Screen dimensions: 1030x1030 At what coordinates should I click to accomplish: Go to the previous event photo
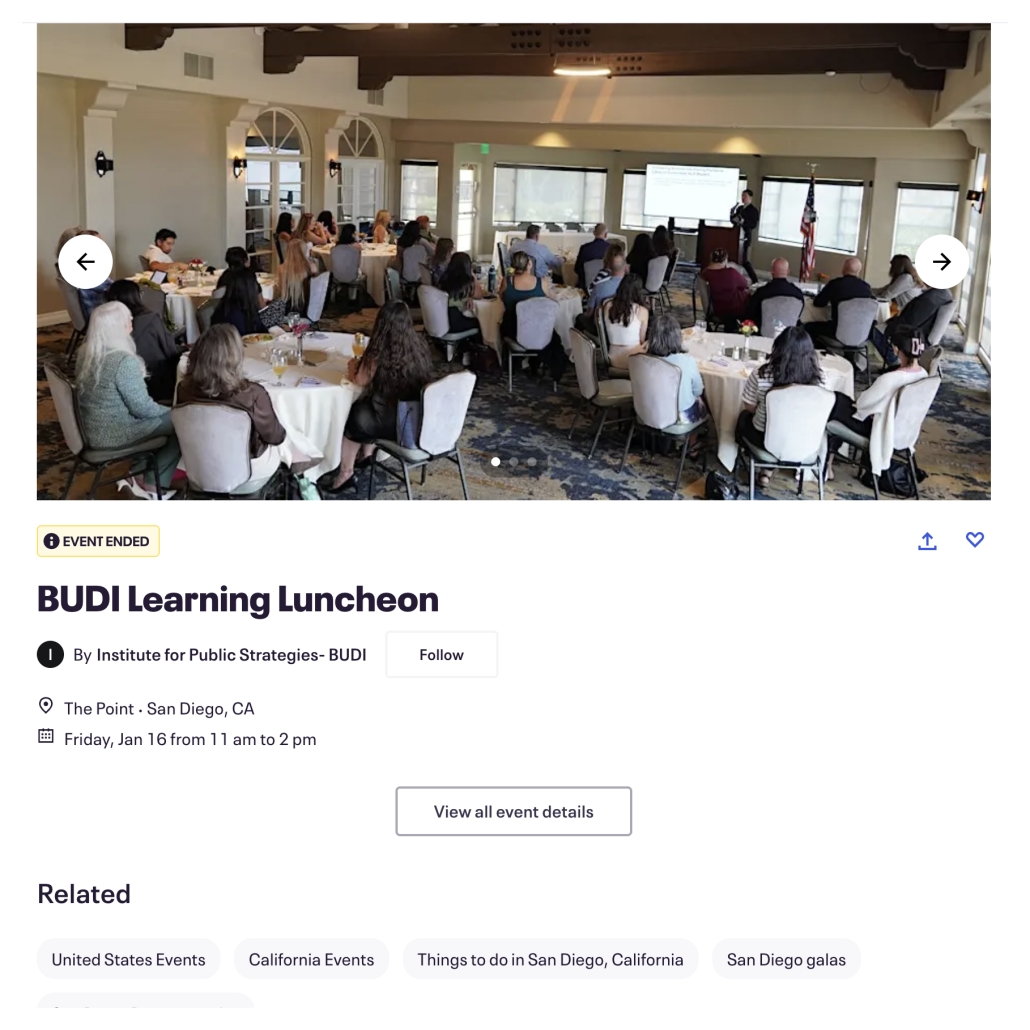[85, 262]
